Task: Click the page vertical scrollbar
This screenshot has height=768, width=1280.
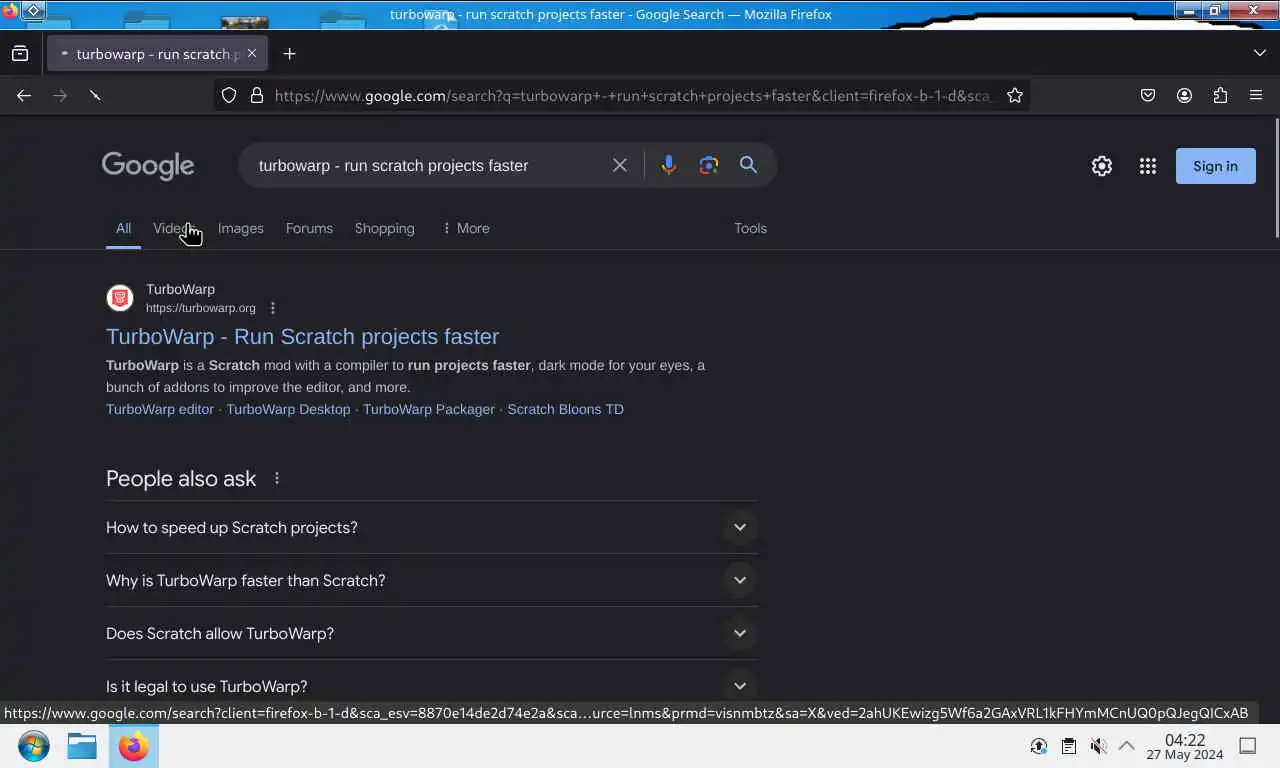Action: (1275, 180)
